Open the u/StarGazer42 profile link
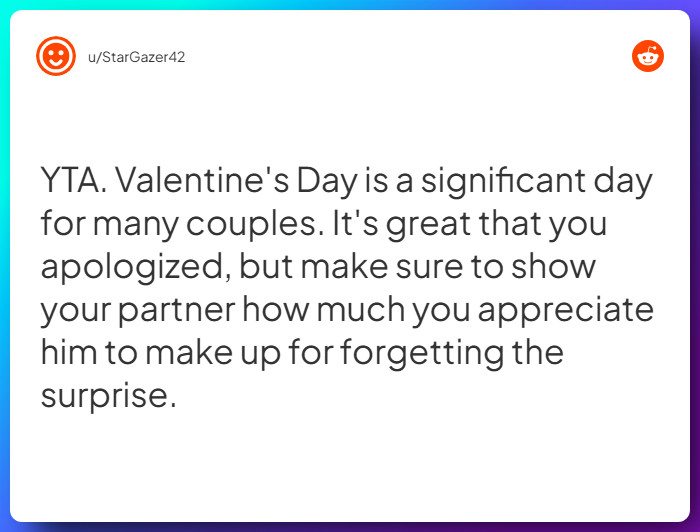The height and width of the screenshot is (532, 700). coord(136,57)
